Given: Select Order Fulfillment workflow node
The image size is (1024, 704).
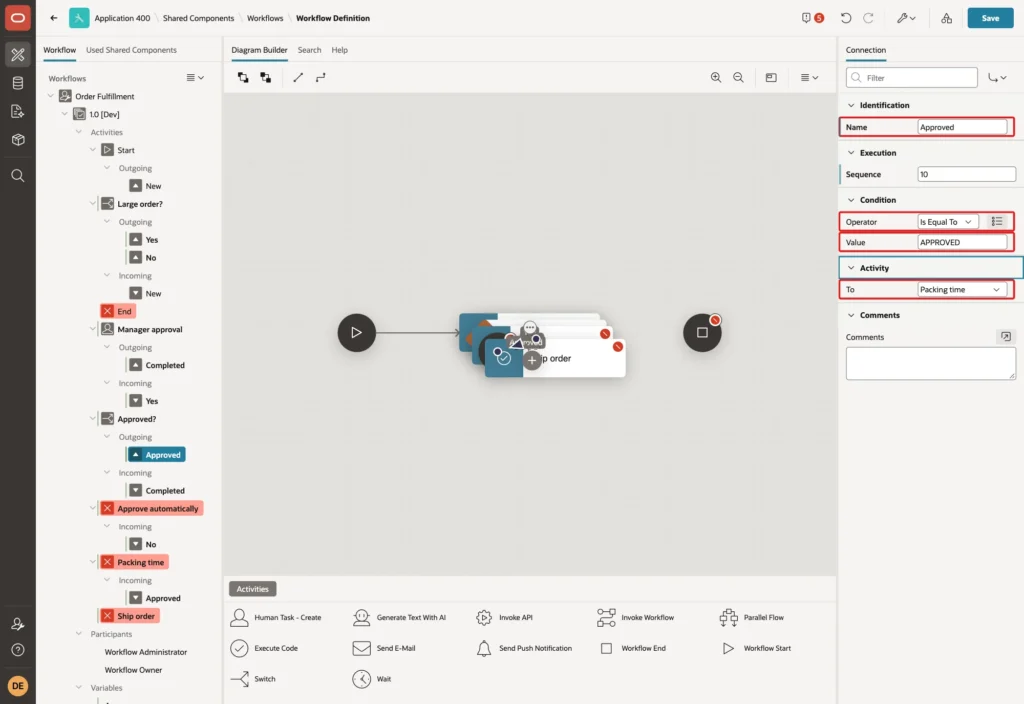Looking at the screenshot, I should pos(104,96).
